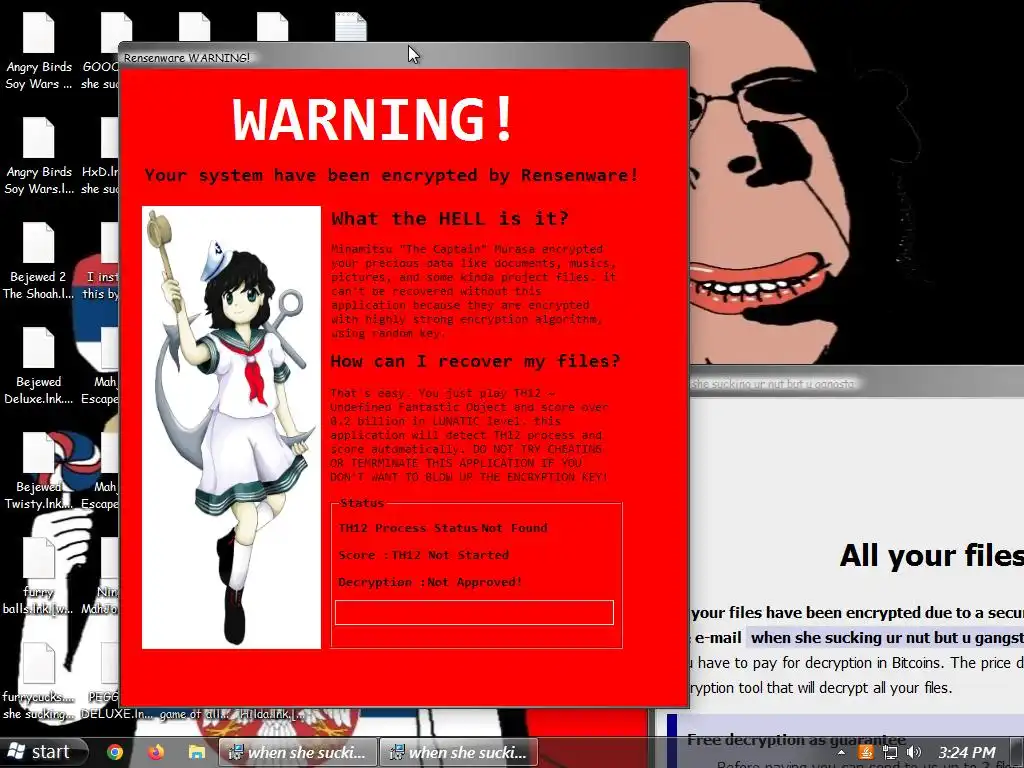Screen dimensions: 1024x768
Task: Click the Rensenware WARNING! title bar
Action: (404, 57)
